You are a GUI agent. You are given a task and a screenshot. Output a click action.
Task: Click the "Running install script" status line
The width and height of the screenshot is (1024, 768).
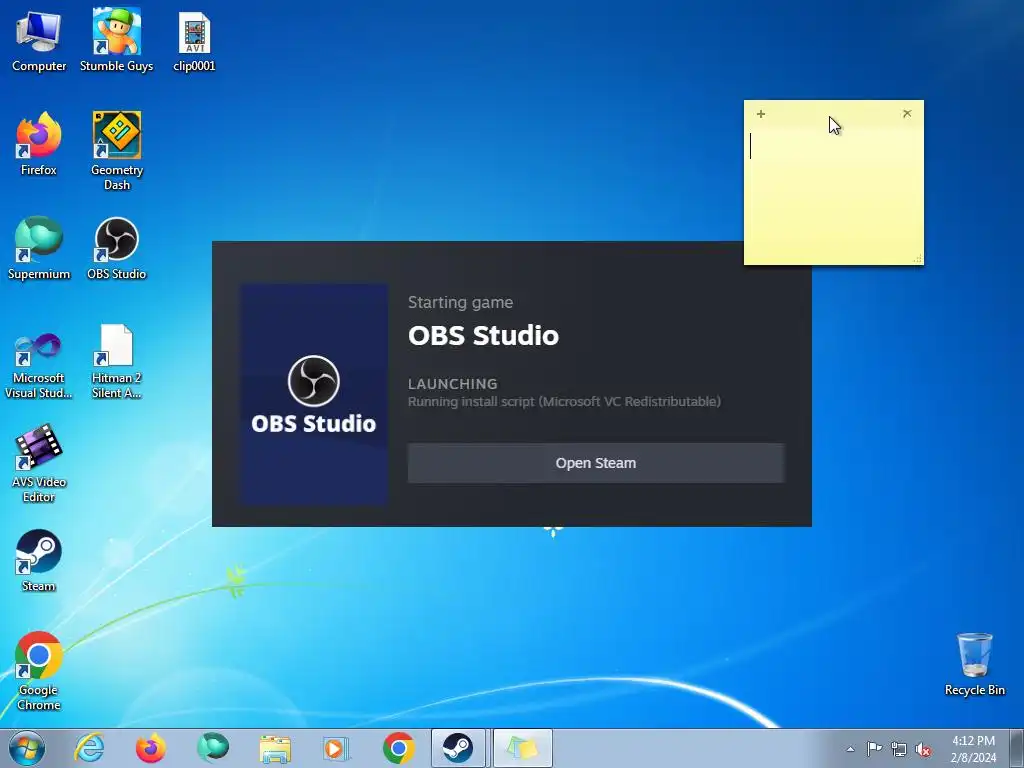point(564,402)
